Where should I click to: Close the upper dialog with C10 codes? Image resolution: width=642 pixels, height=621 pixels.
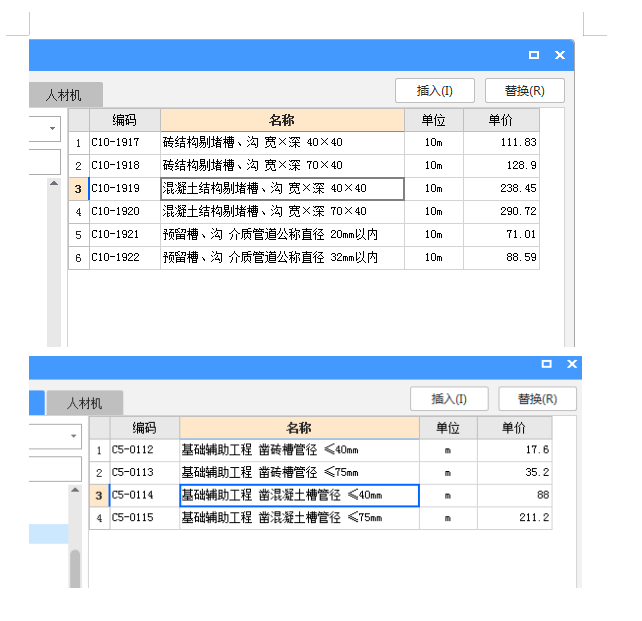tap(560, 55)
